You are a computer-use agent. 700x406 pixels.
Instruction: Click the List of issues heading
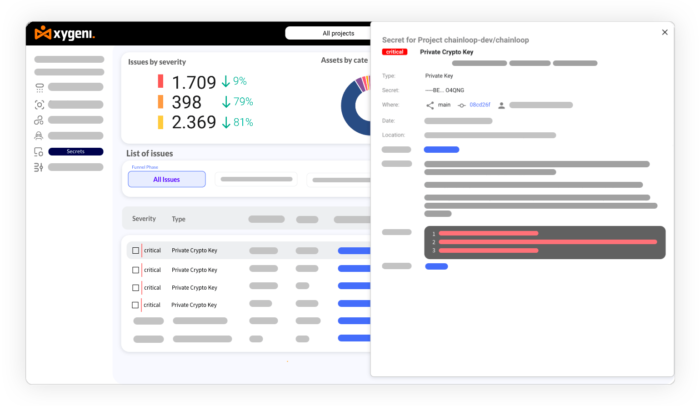click(x=150, y=154)
